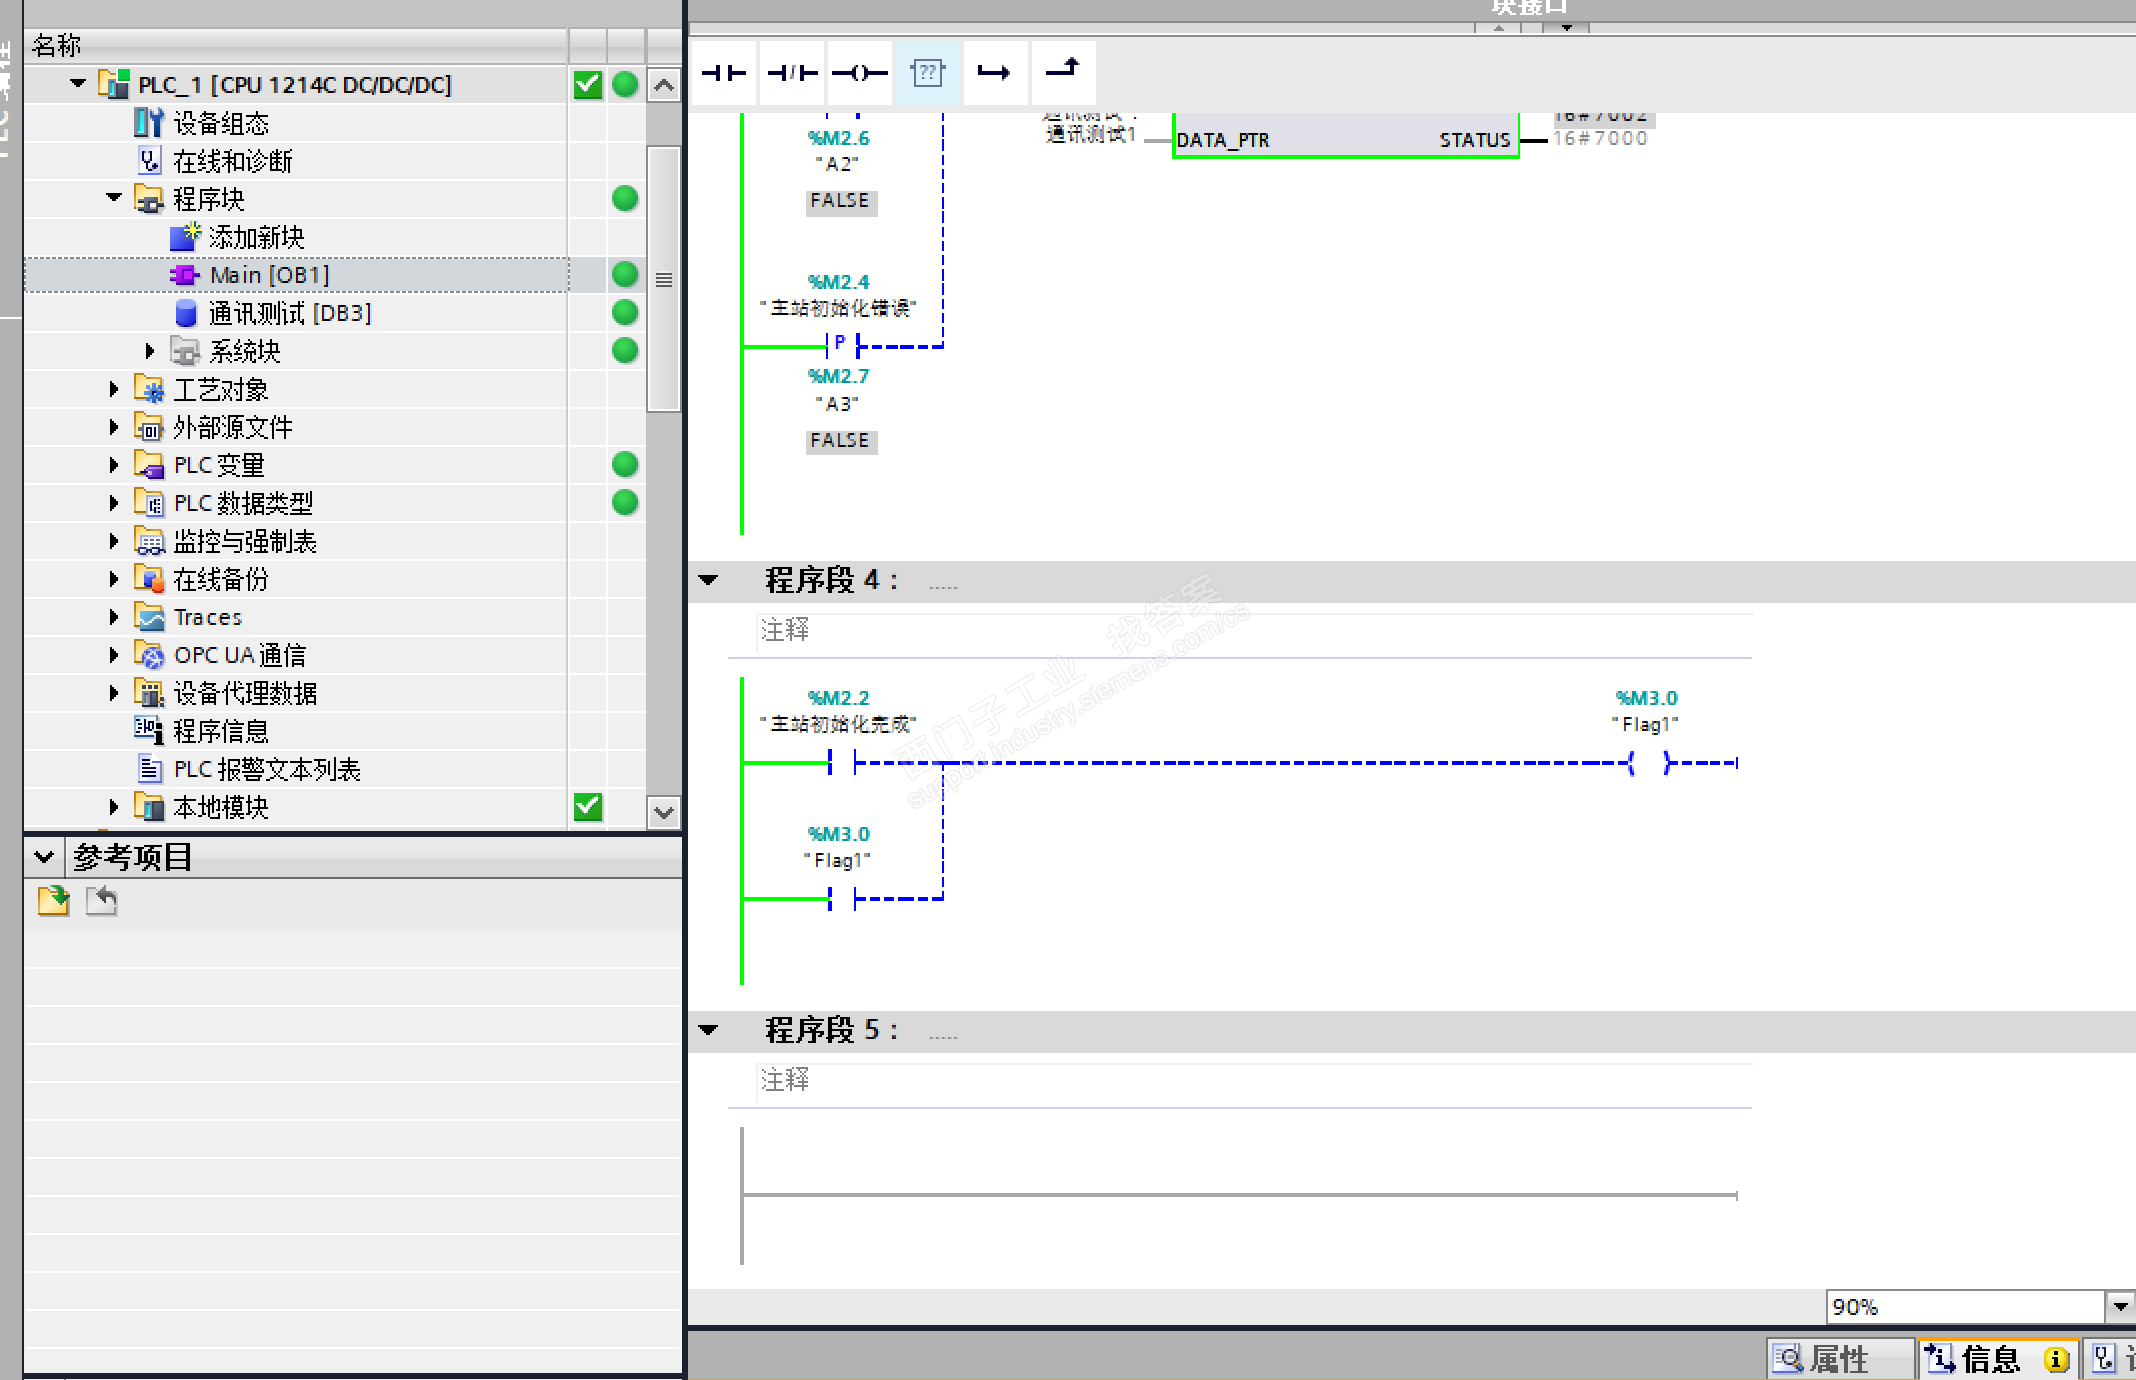The height and width of the screenshot is (1380, 2136).
Task: Click the PLC_1 green checkmark status
Action: tap(588, 85)
